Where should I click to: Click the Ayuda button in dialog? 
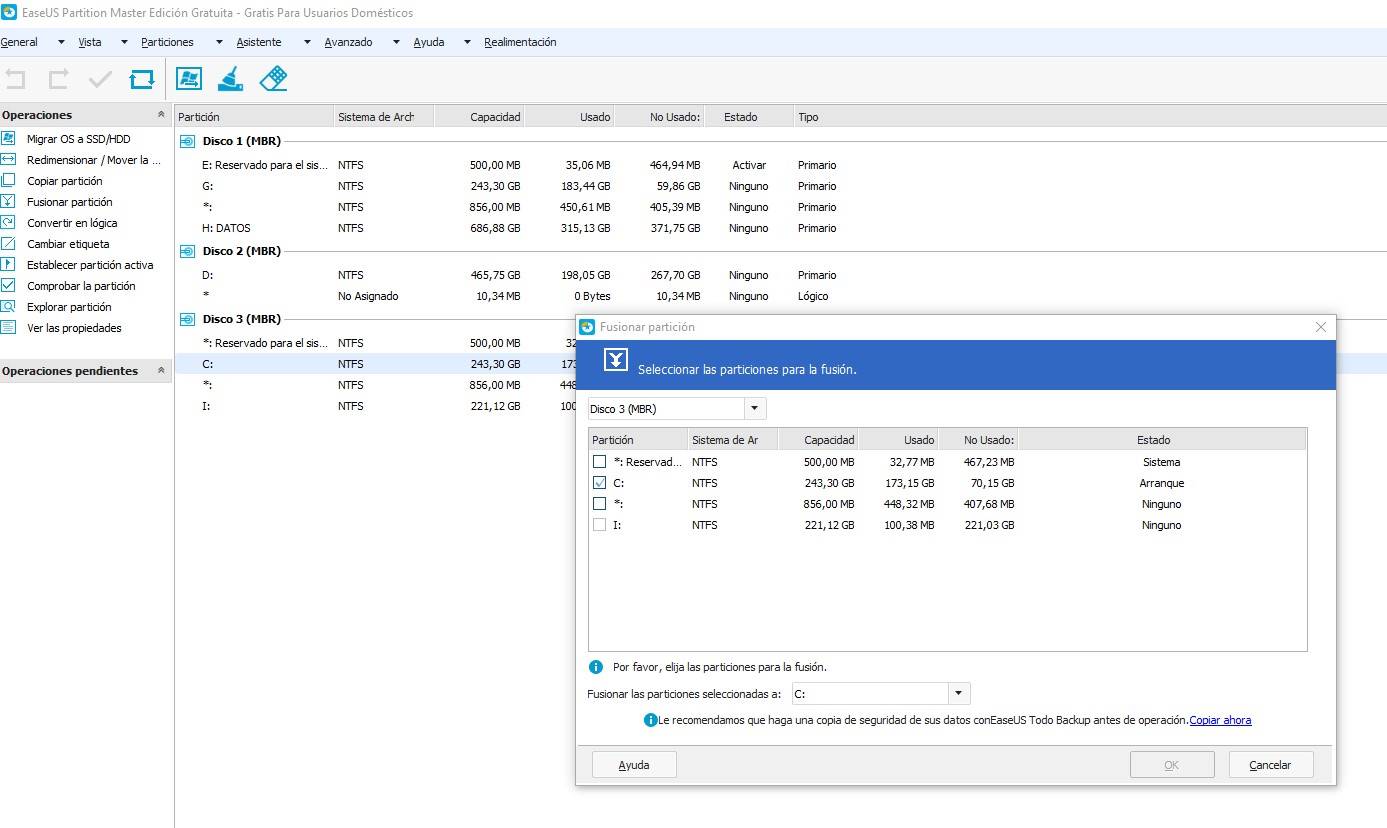tap(634, 765)
